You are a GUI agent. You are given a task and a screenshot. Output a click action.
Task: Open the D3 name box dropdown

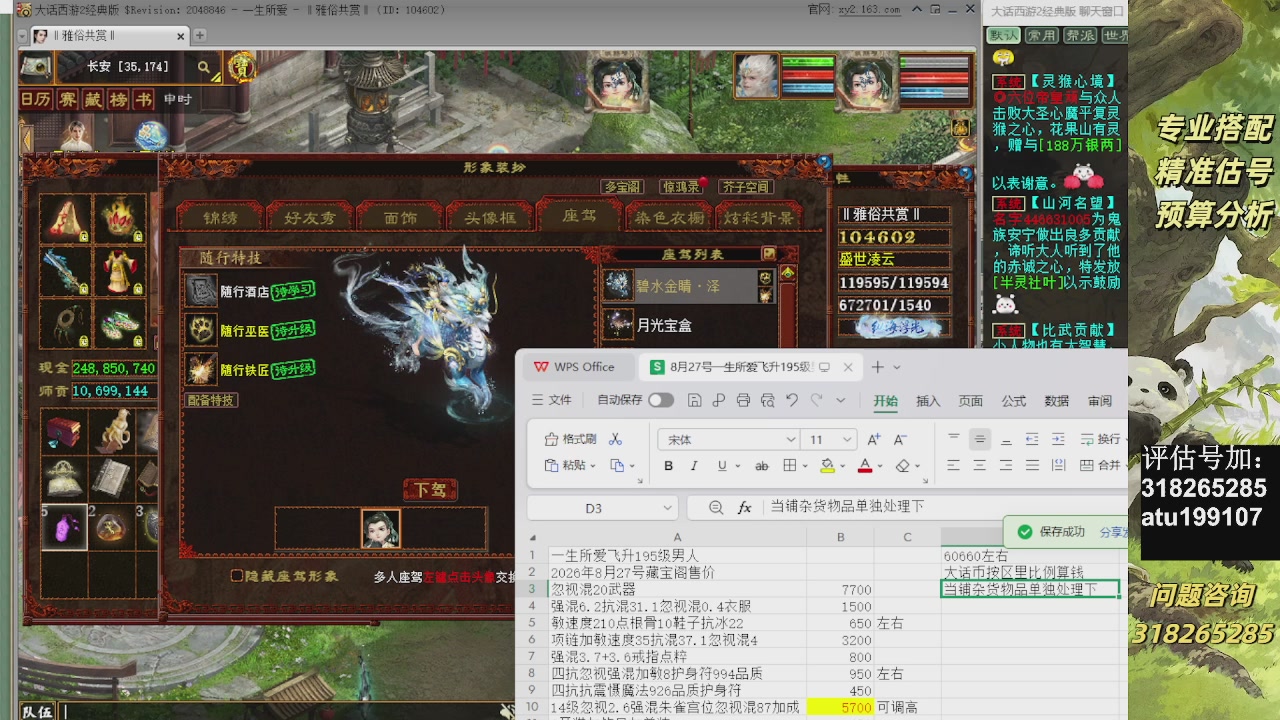pyautogui.click(x=667, y=508)
